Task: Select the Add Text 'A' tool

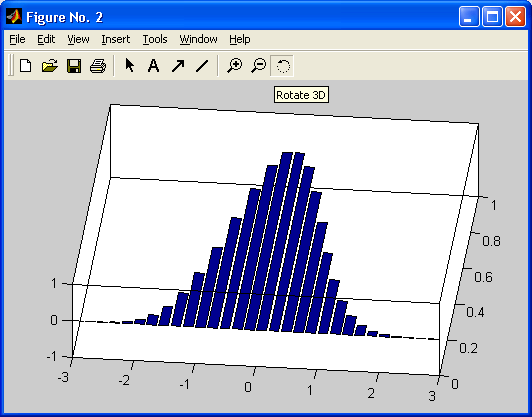Action: [154, 65]
